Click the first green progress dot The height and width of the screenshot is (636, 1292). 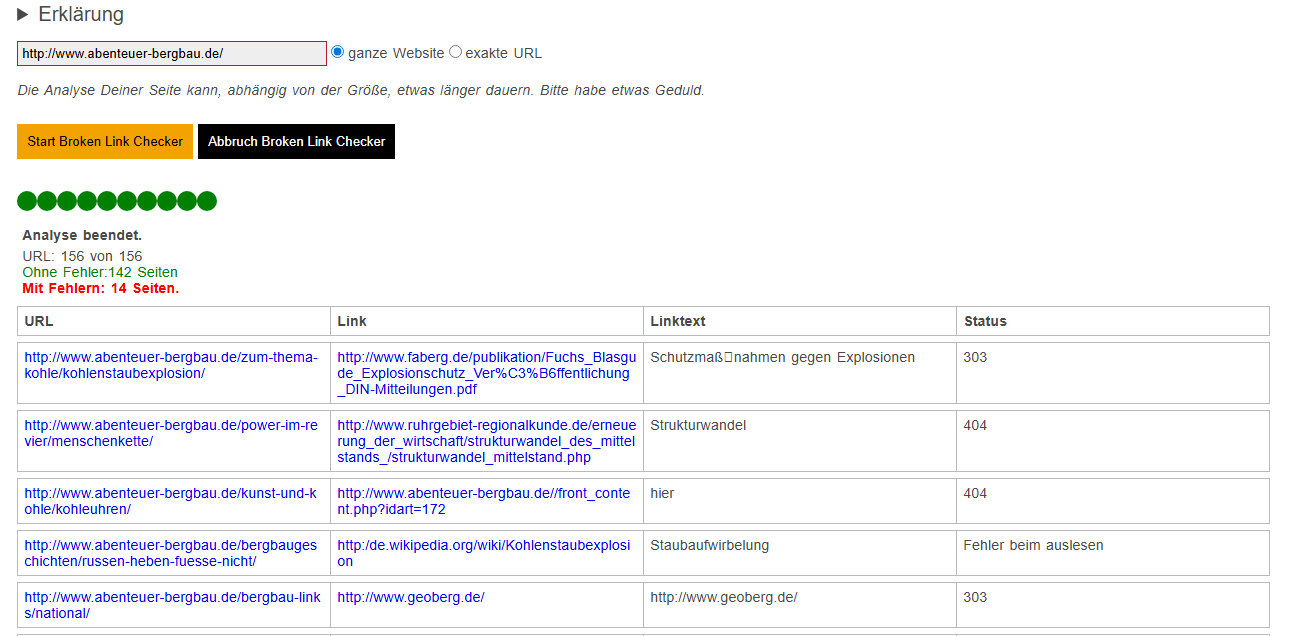click(x=27, y=201)
